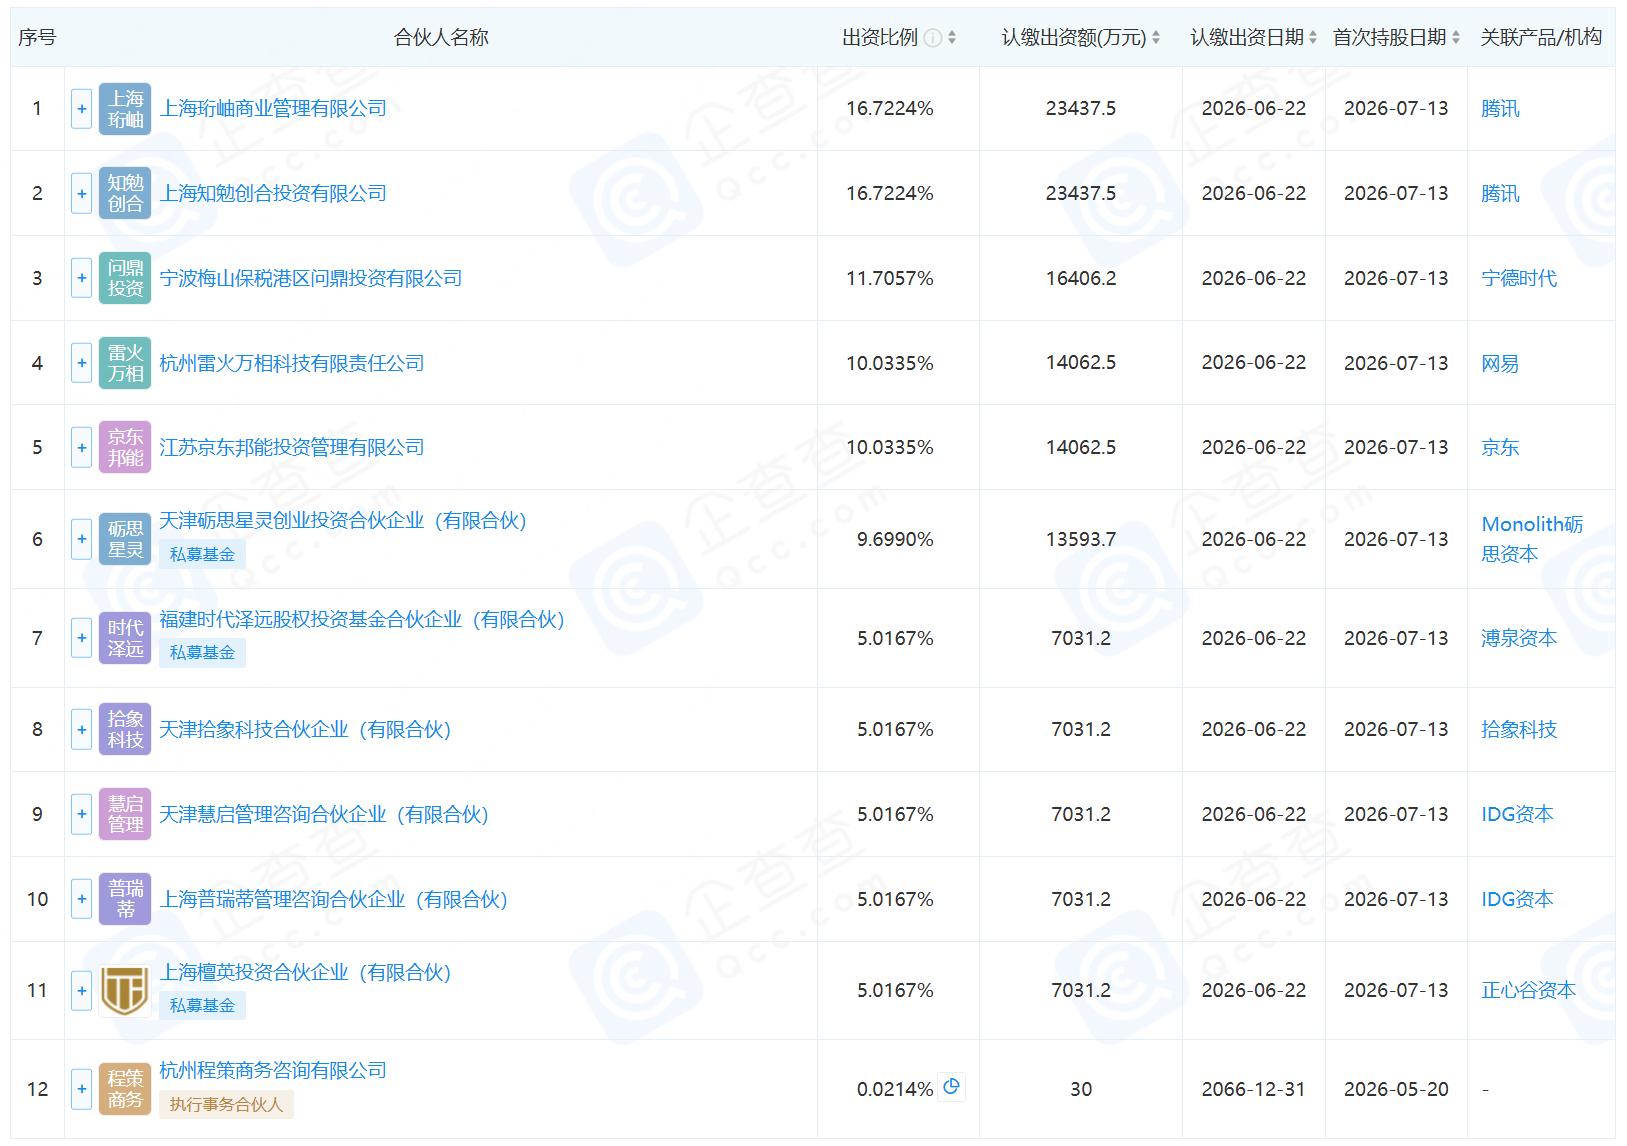Click the 雷火万相 company logo badge

[x=125, y=363]
